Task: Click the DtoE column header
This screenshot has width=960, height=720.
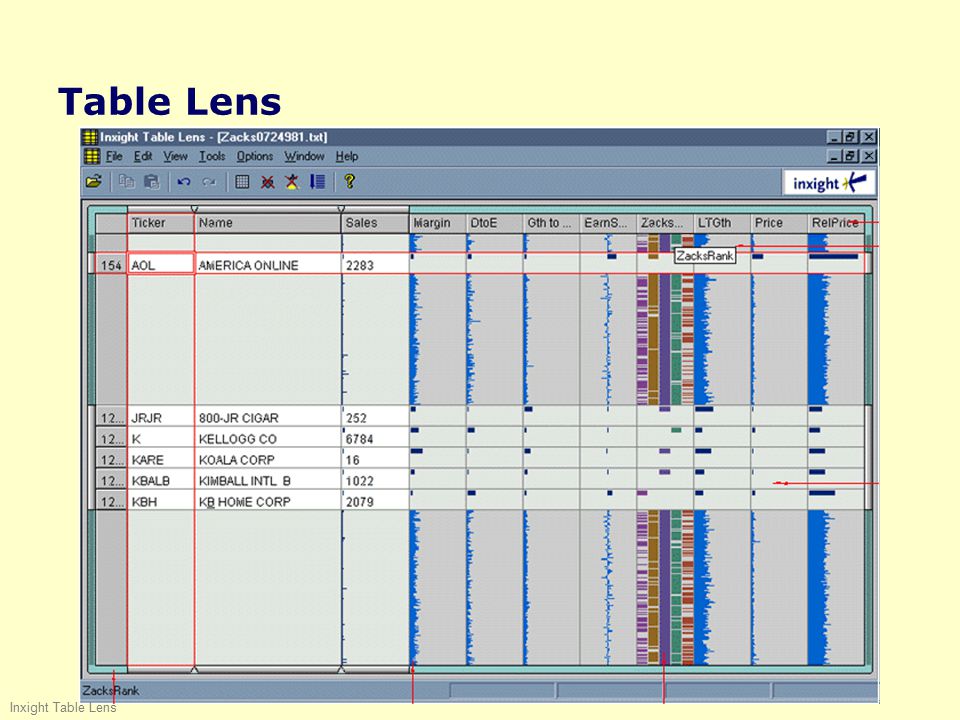Action: (495, 223)
